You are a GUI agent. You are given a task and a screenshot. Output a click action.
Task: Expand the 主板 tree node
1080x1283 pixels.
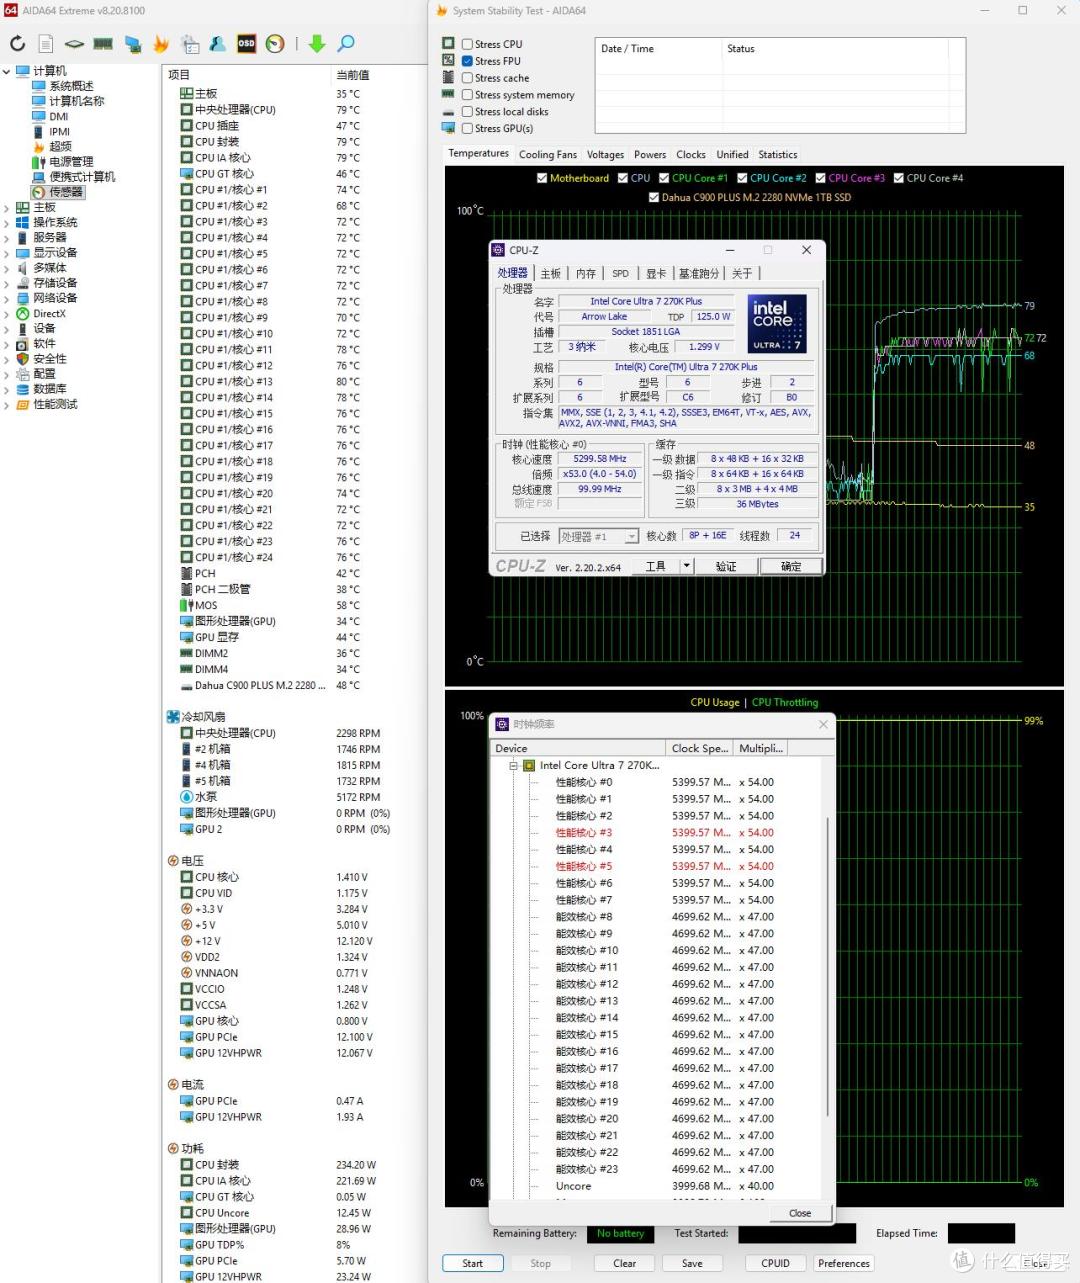7,207
